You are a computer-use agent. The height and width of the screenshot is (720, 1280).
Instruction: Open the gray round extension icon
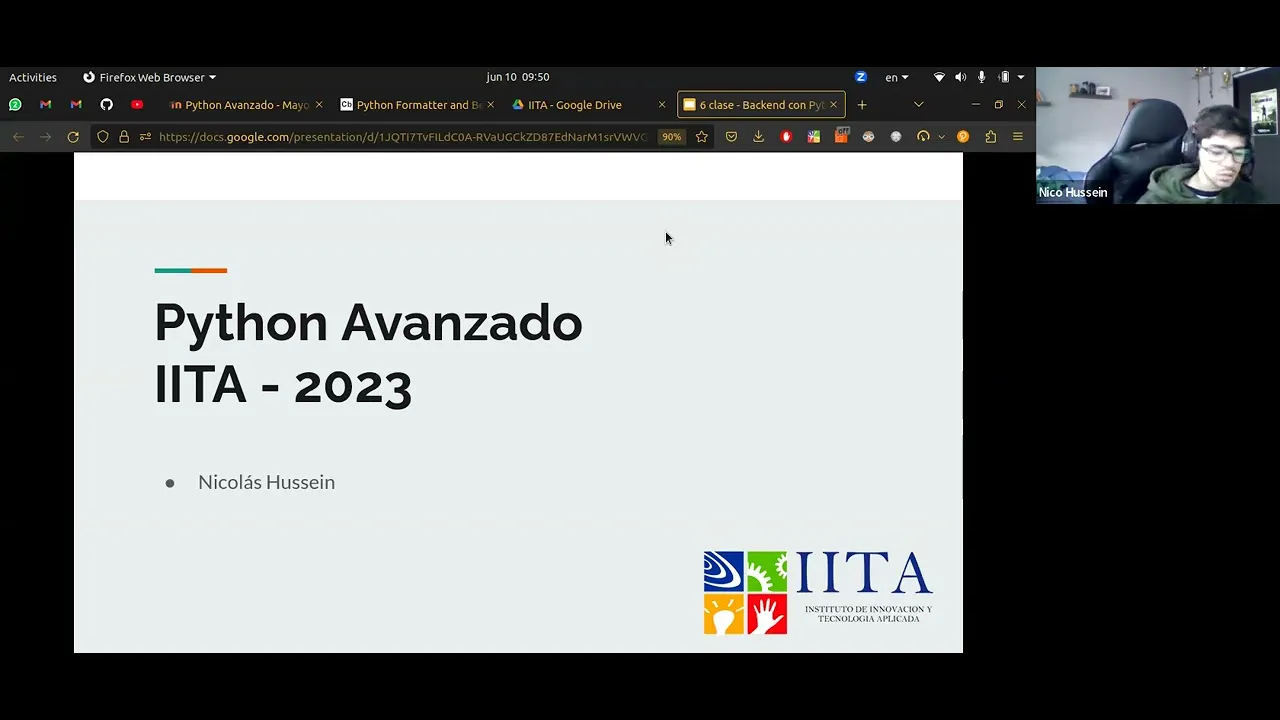coord(896,137)
